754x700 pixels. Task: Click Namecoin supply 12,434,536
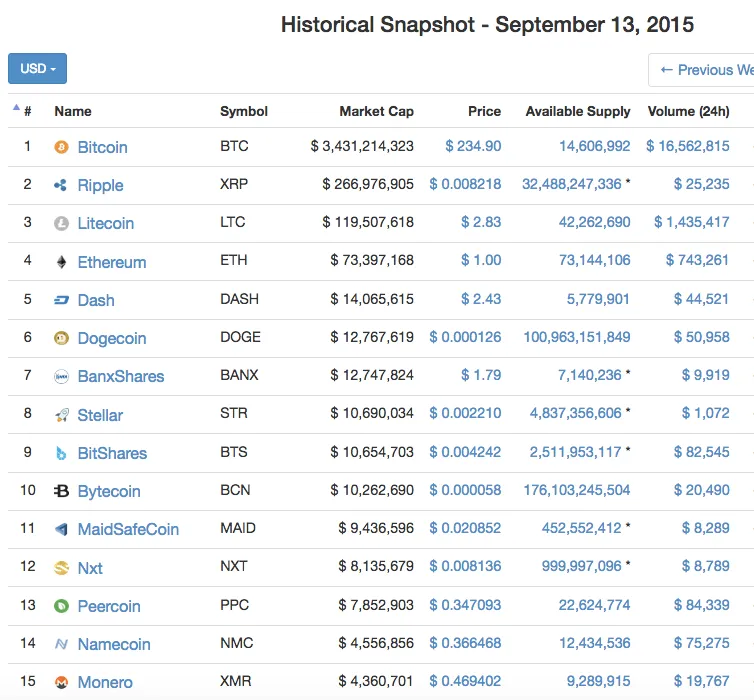[594, 643]
